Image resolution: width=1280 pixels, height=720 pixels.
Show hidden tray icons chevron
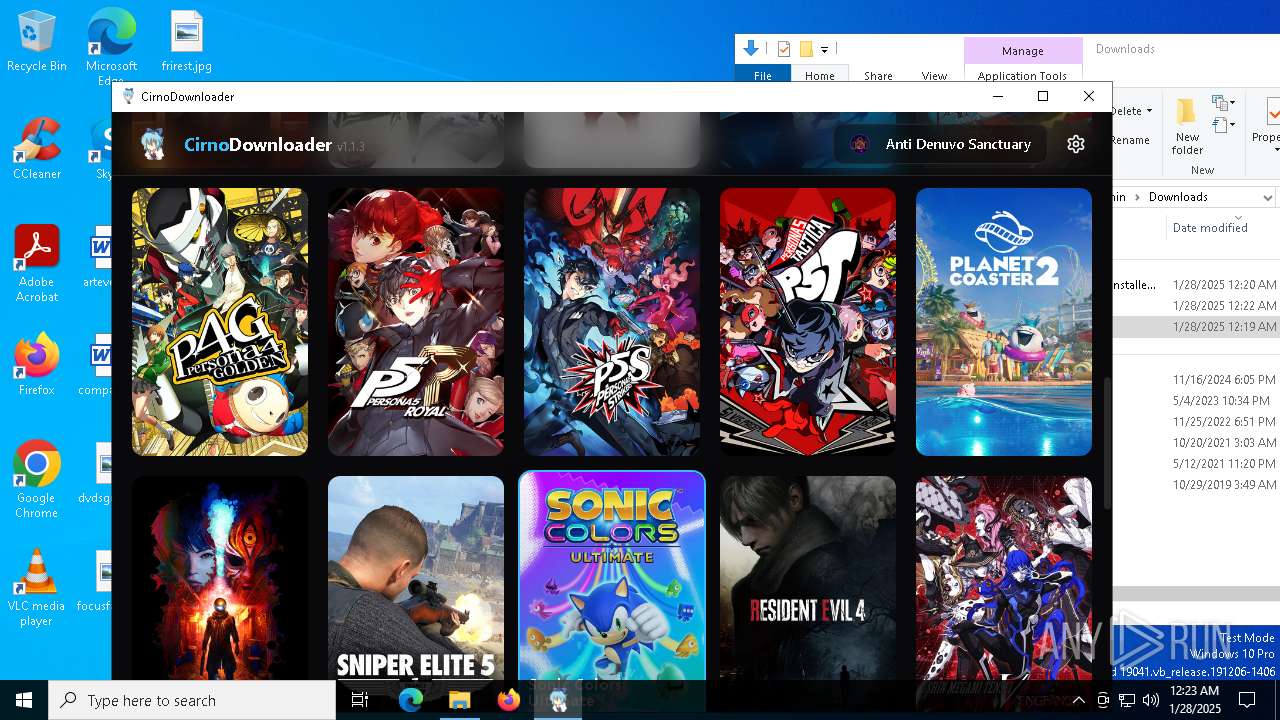pyautogui.click(x=1078, y=700)
